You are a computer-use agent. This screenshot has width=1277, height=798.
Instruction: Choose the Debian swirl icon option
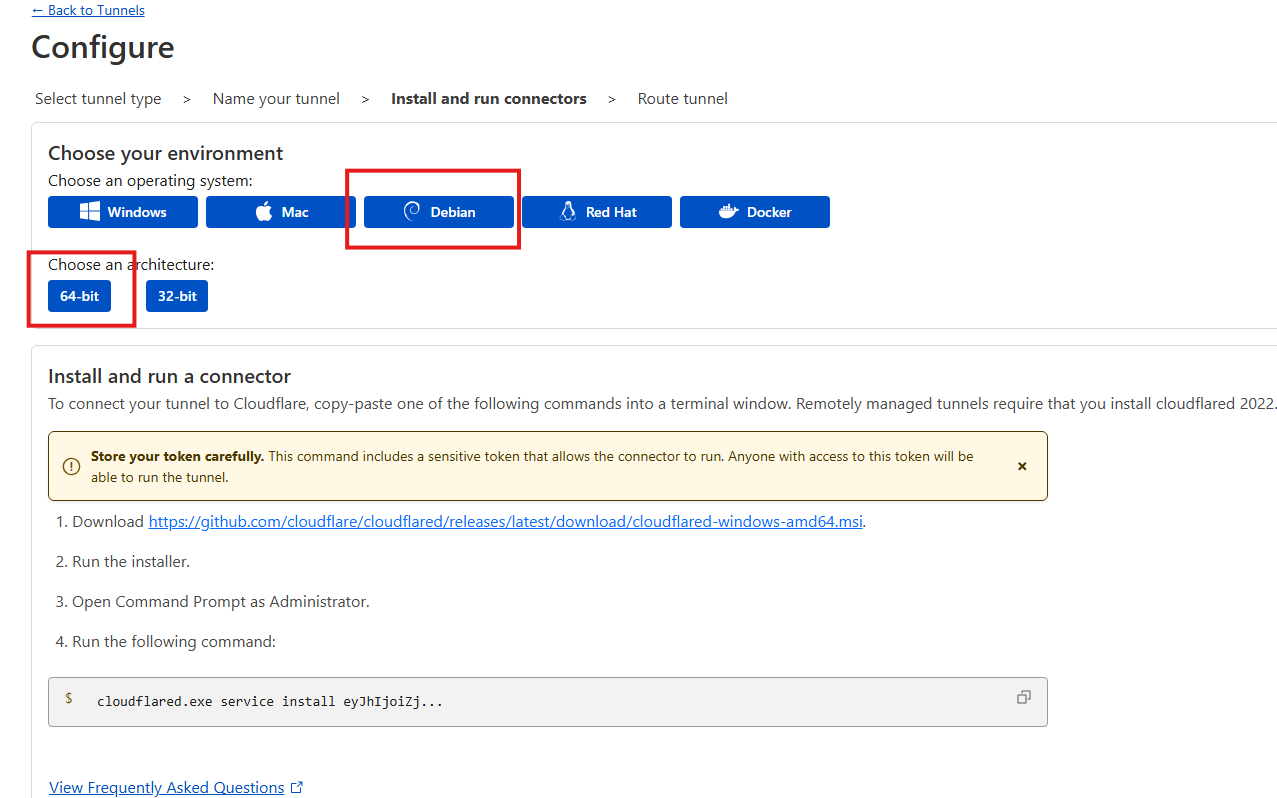[x=412, y=212]
